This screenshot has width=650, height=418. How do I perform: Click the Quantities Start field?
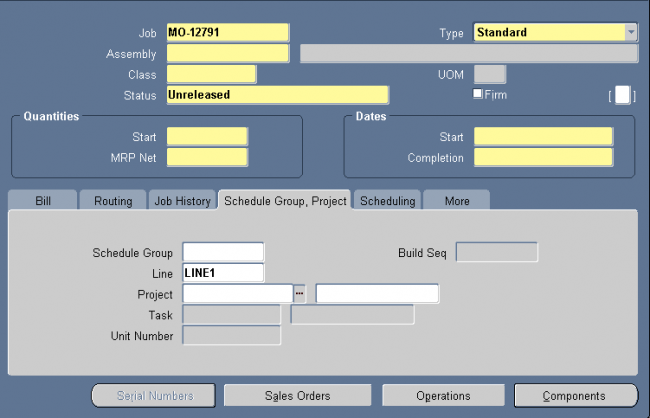pyautogui.click(x=207, y=136)
